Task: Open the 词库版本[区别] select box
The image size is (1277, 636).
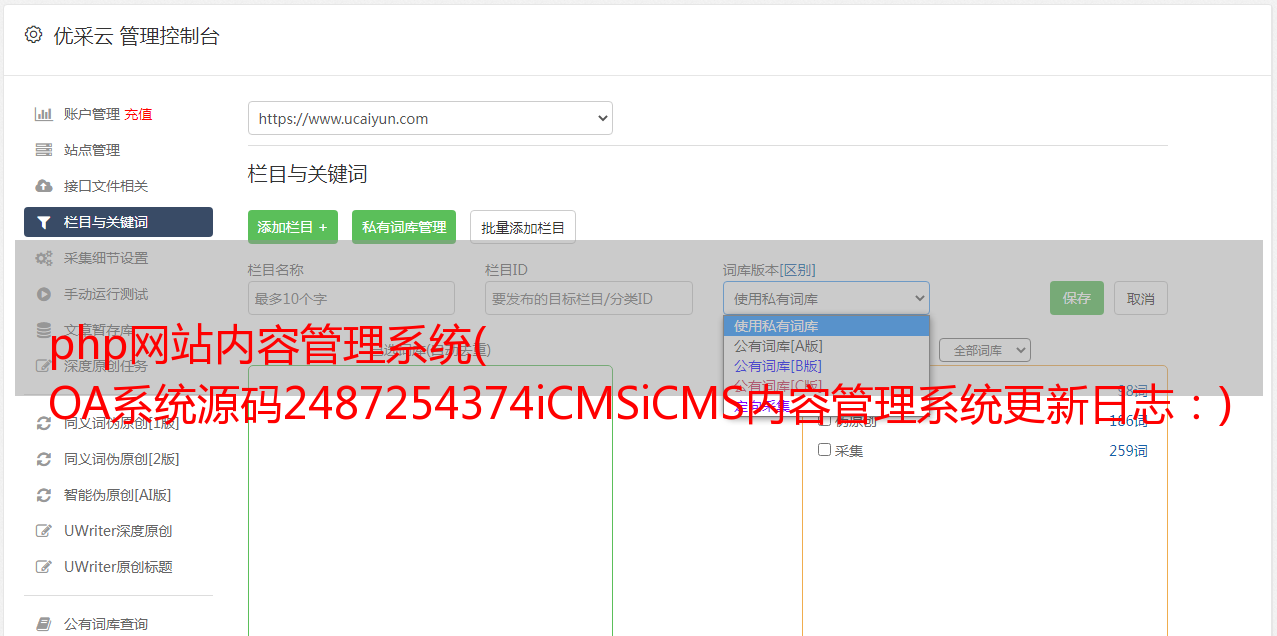Action: tap(826, 298)
